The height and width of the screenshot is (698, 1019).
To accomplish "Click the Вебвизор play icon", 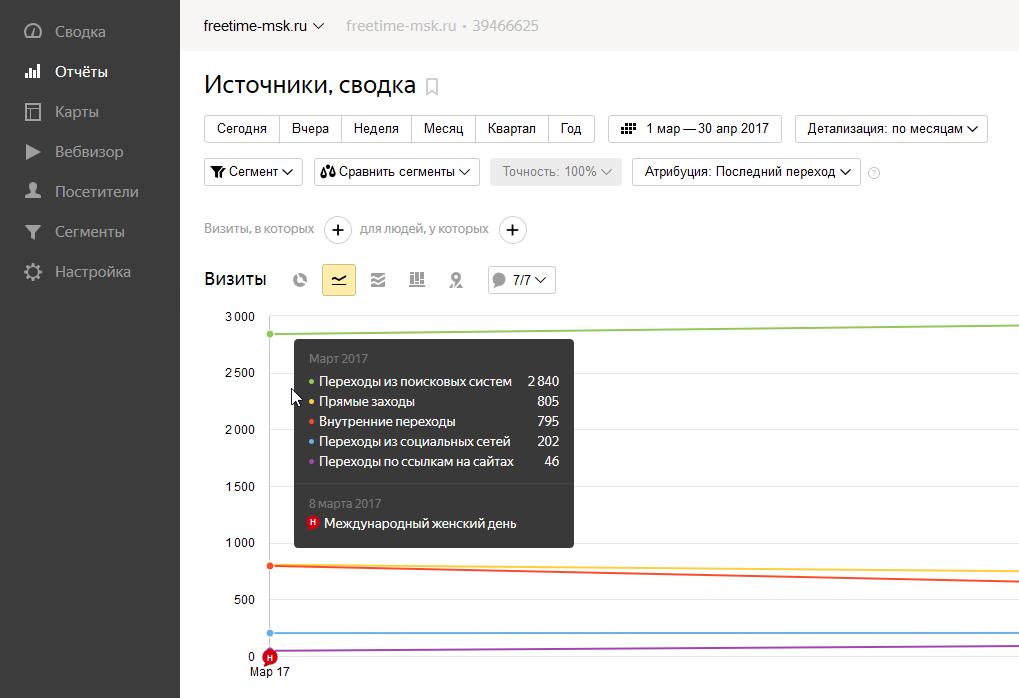I will pos(32,152).
